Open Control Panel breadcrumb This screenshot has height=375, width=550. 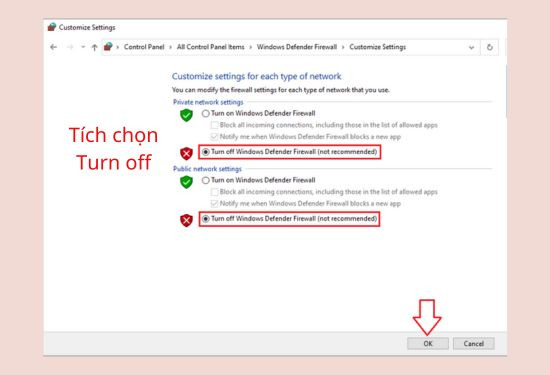144,47
